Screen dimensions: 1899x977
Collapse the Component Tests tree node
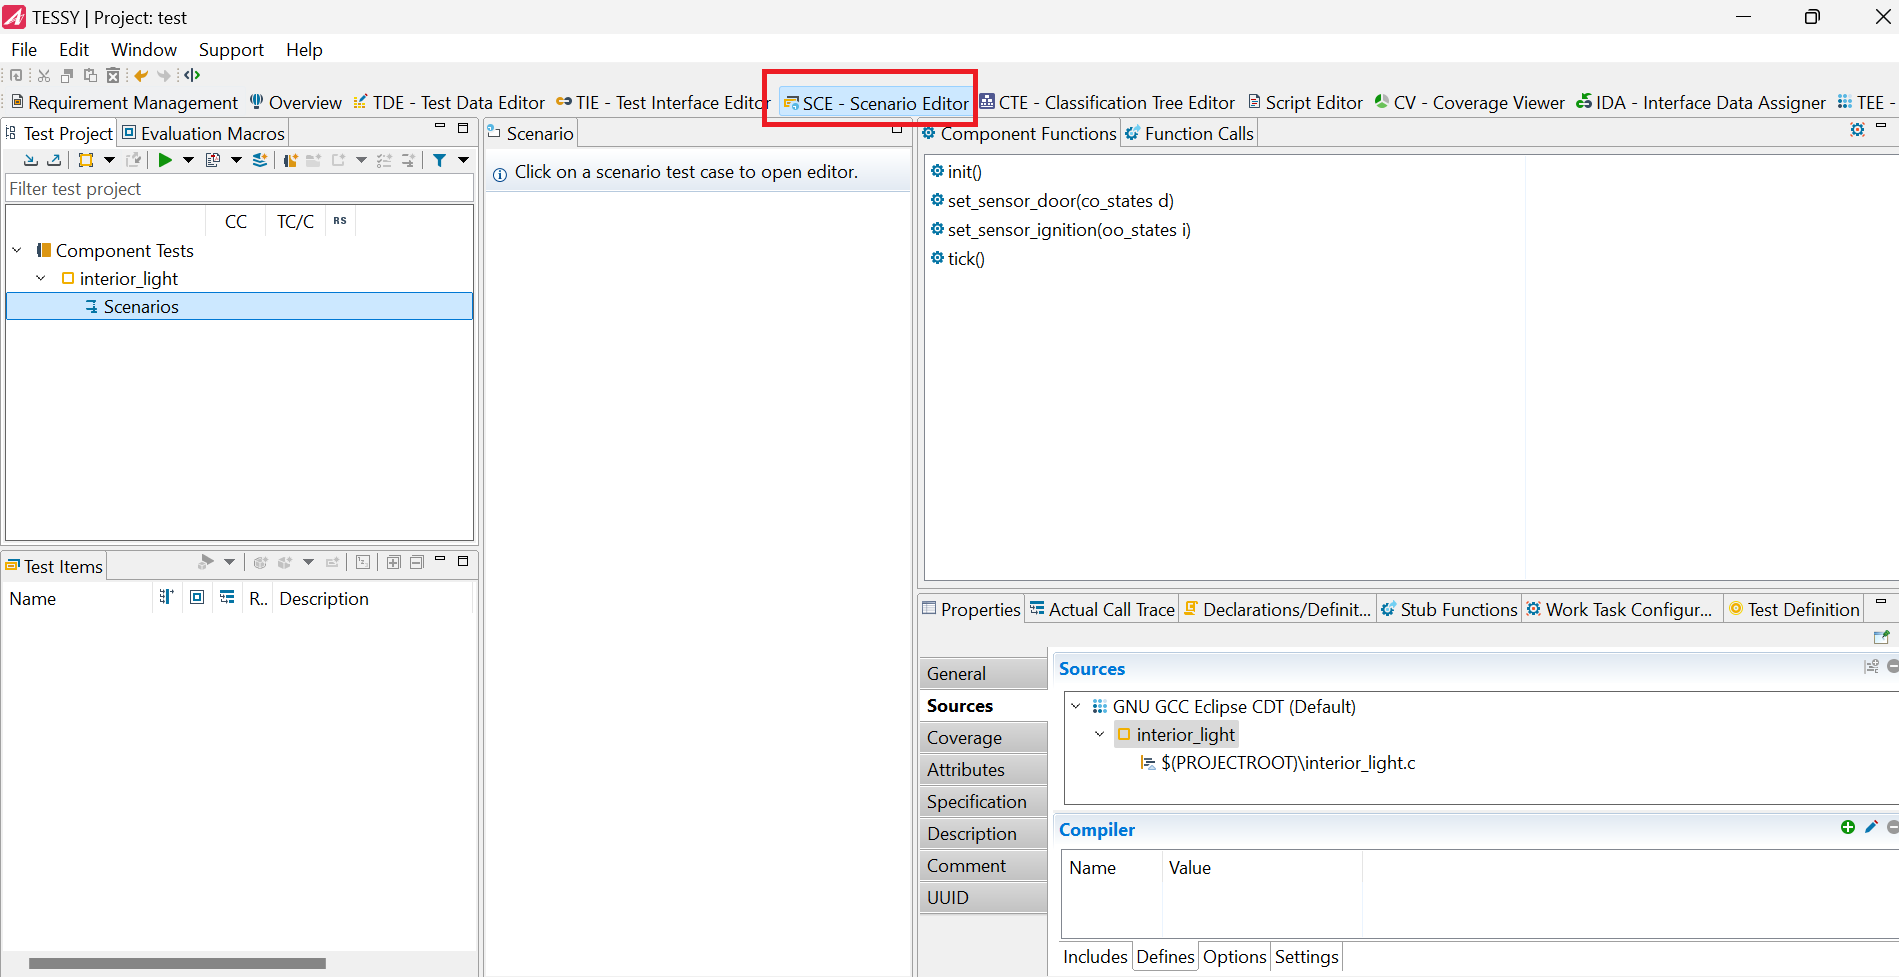[x=17, y=250]
